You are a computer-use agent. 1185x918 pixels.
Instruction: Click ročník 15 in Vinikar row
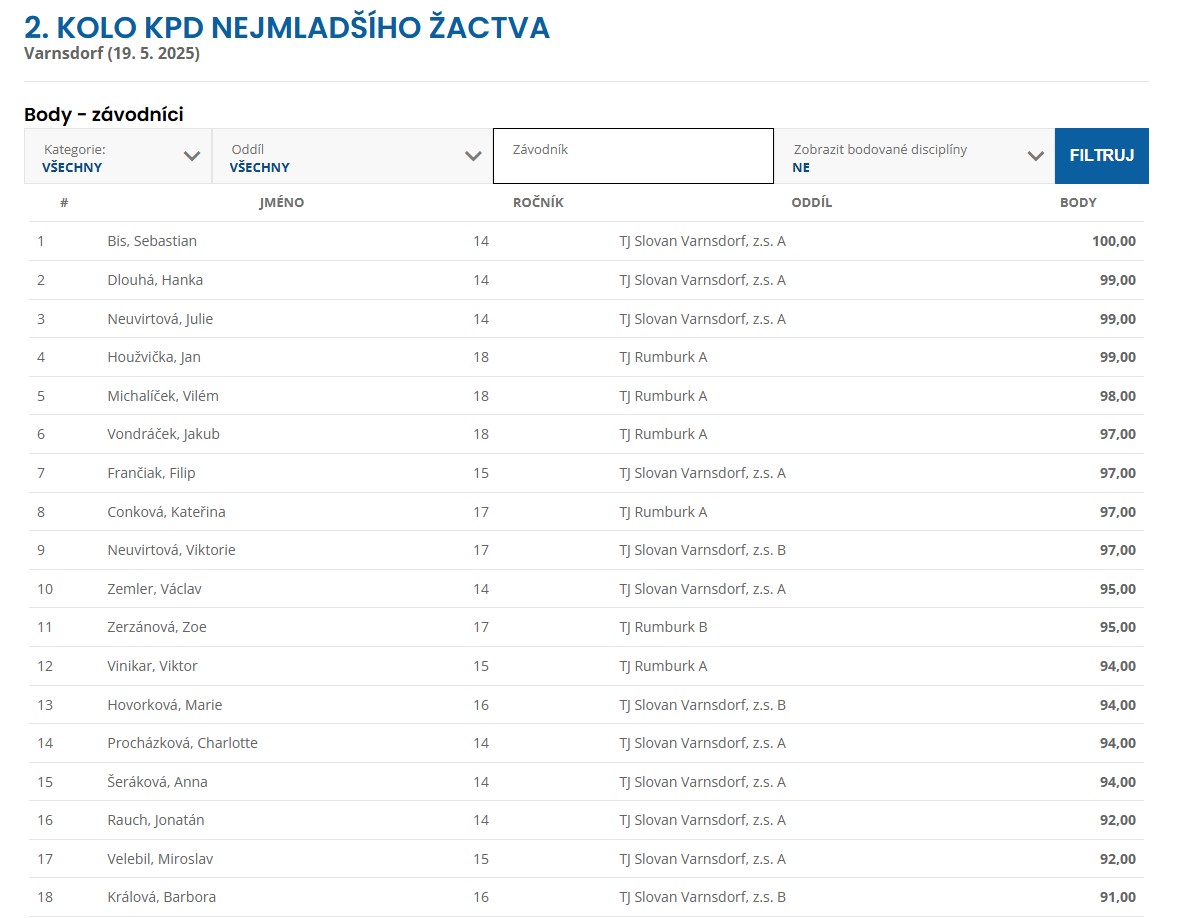[x=481, y=666]
